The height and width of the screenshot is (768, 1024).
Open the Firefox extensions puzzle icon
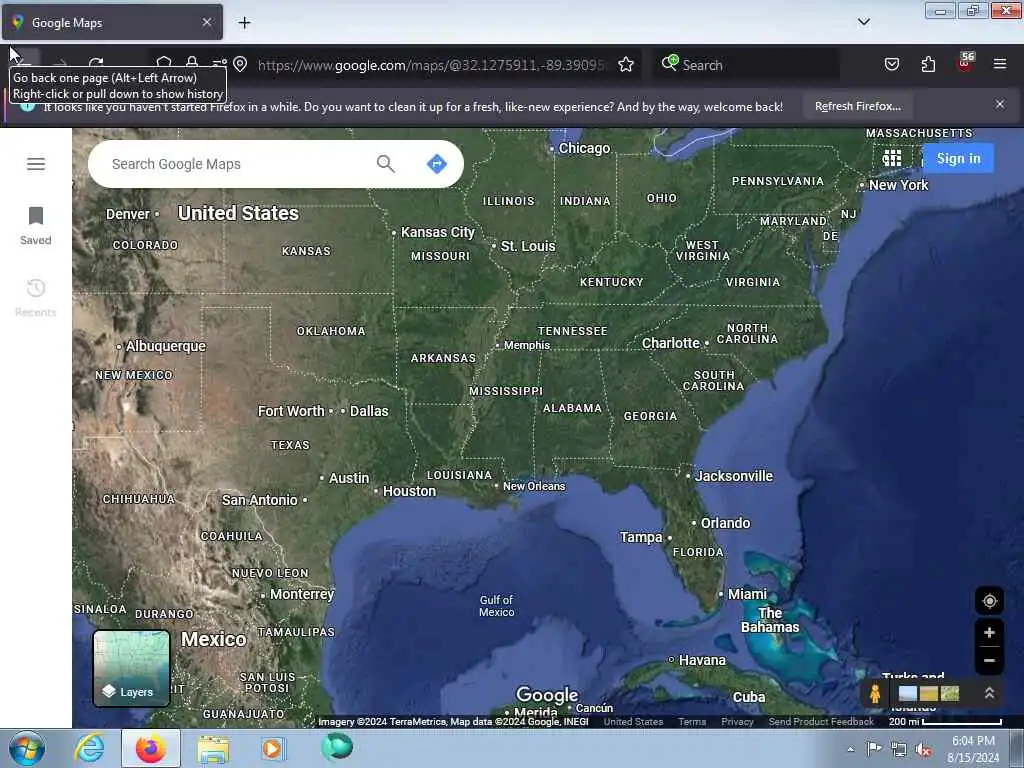(928, 64)
